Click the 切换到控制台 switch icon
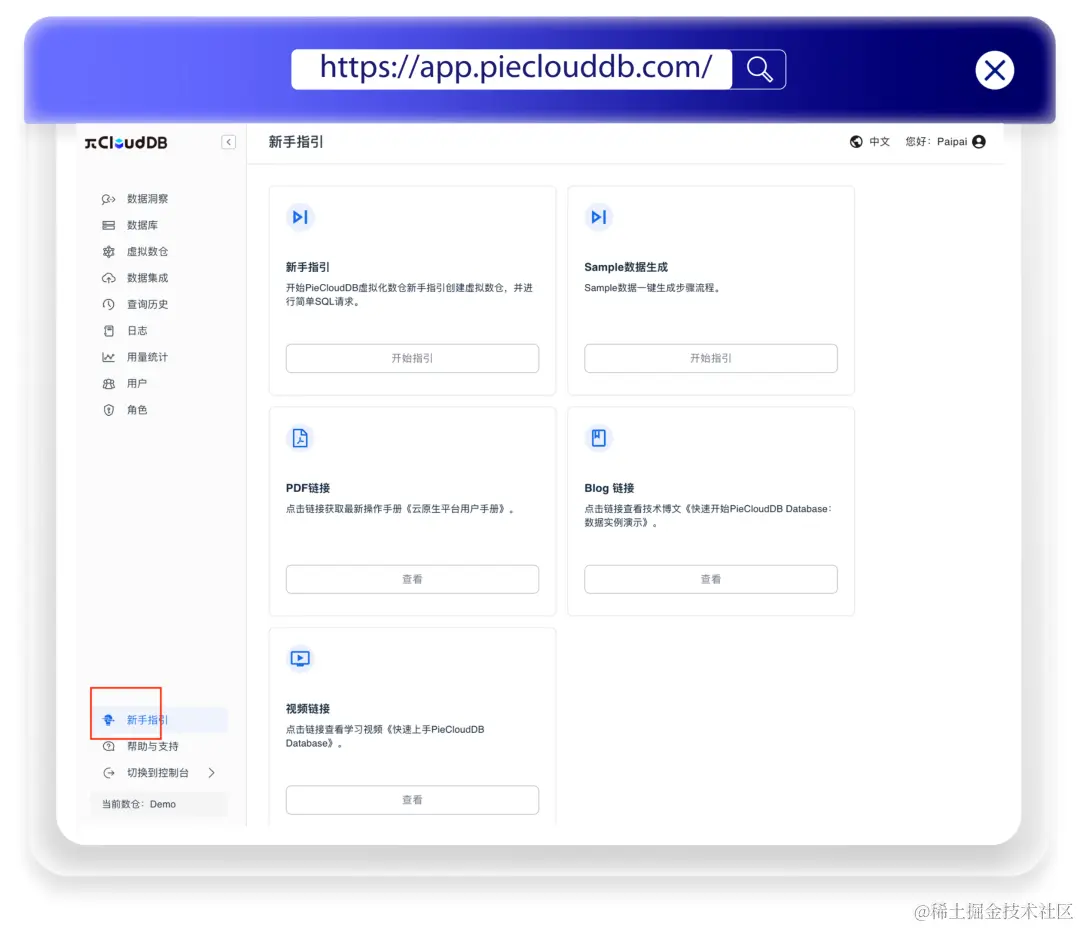1080x928 pixels. [108, 773]
